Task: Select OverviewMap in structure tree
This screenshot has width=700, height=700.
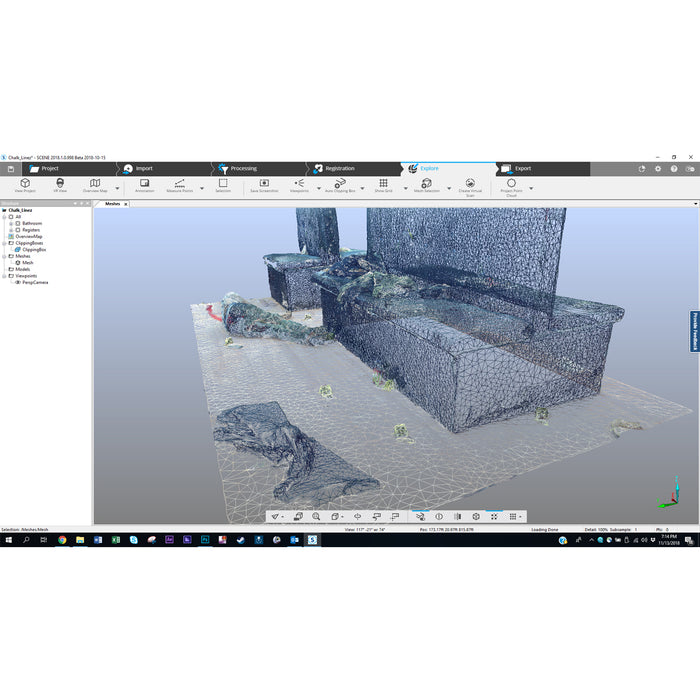Action: click(29, 237)
